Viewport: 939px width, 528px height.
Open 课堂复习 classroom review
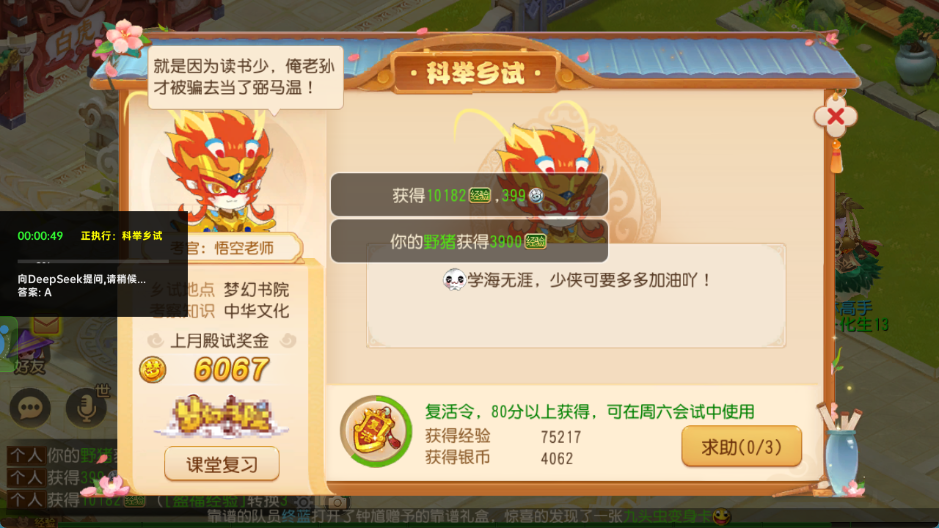click(222, 464)
